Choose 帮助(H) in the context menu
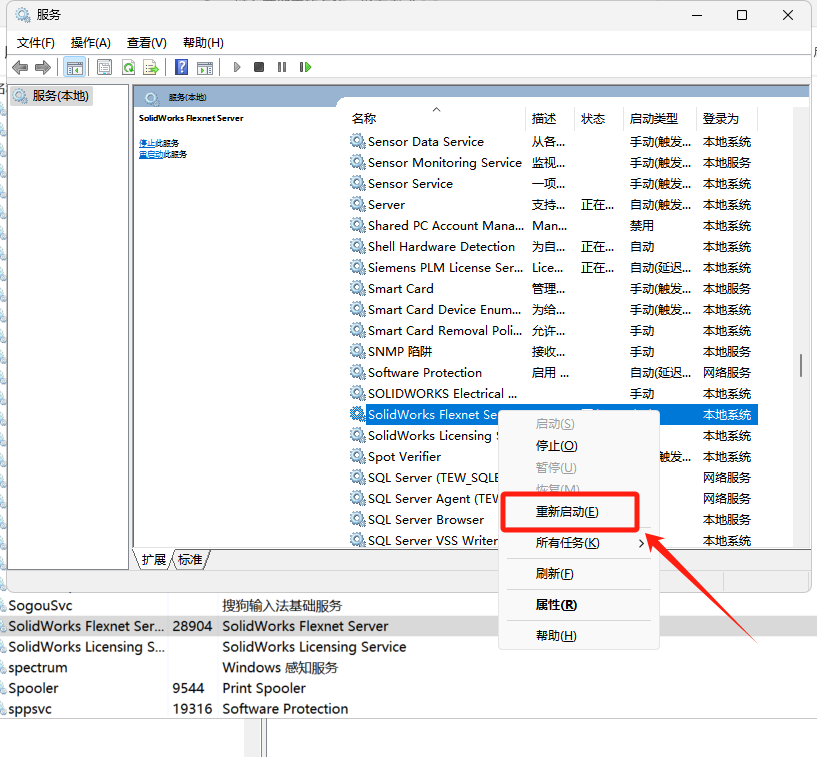Viewport: 817px width, 757px height. click(556, 636)
